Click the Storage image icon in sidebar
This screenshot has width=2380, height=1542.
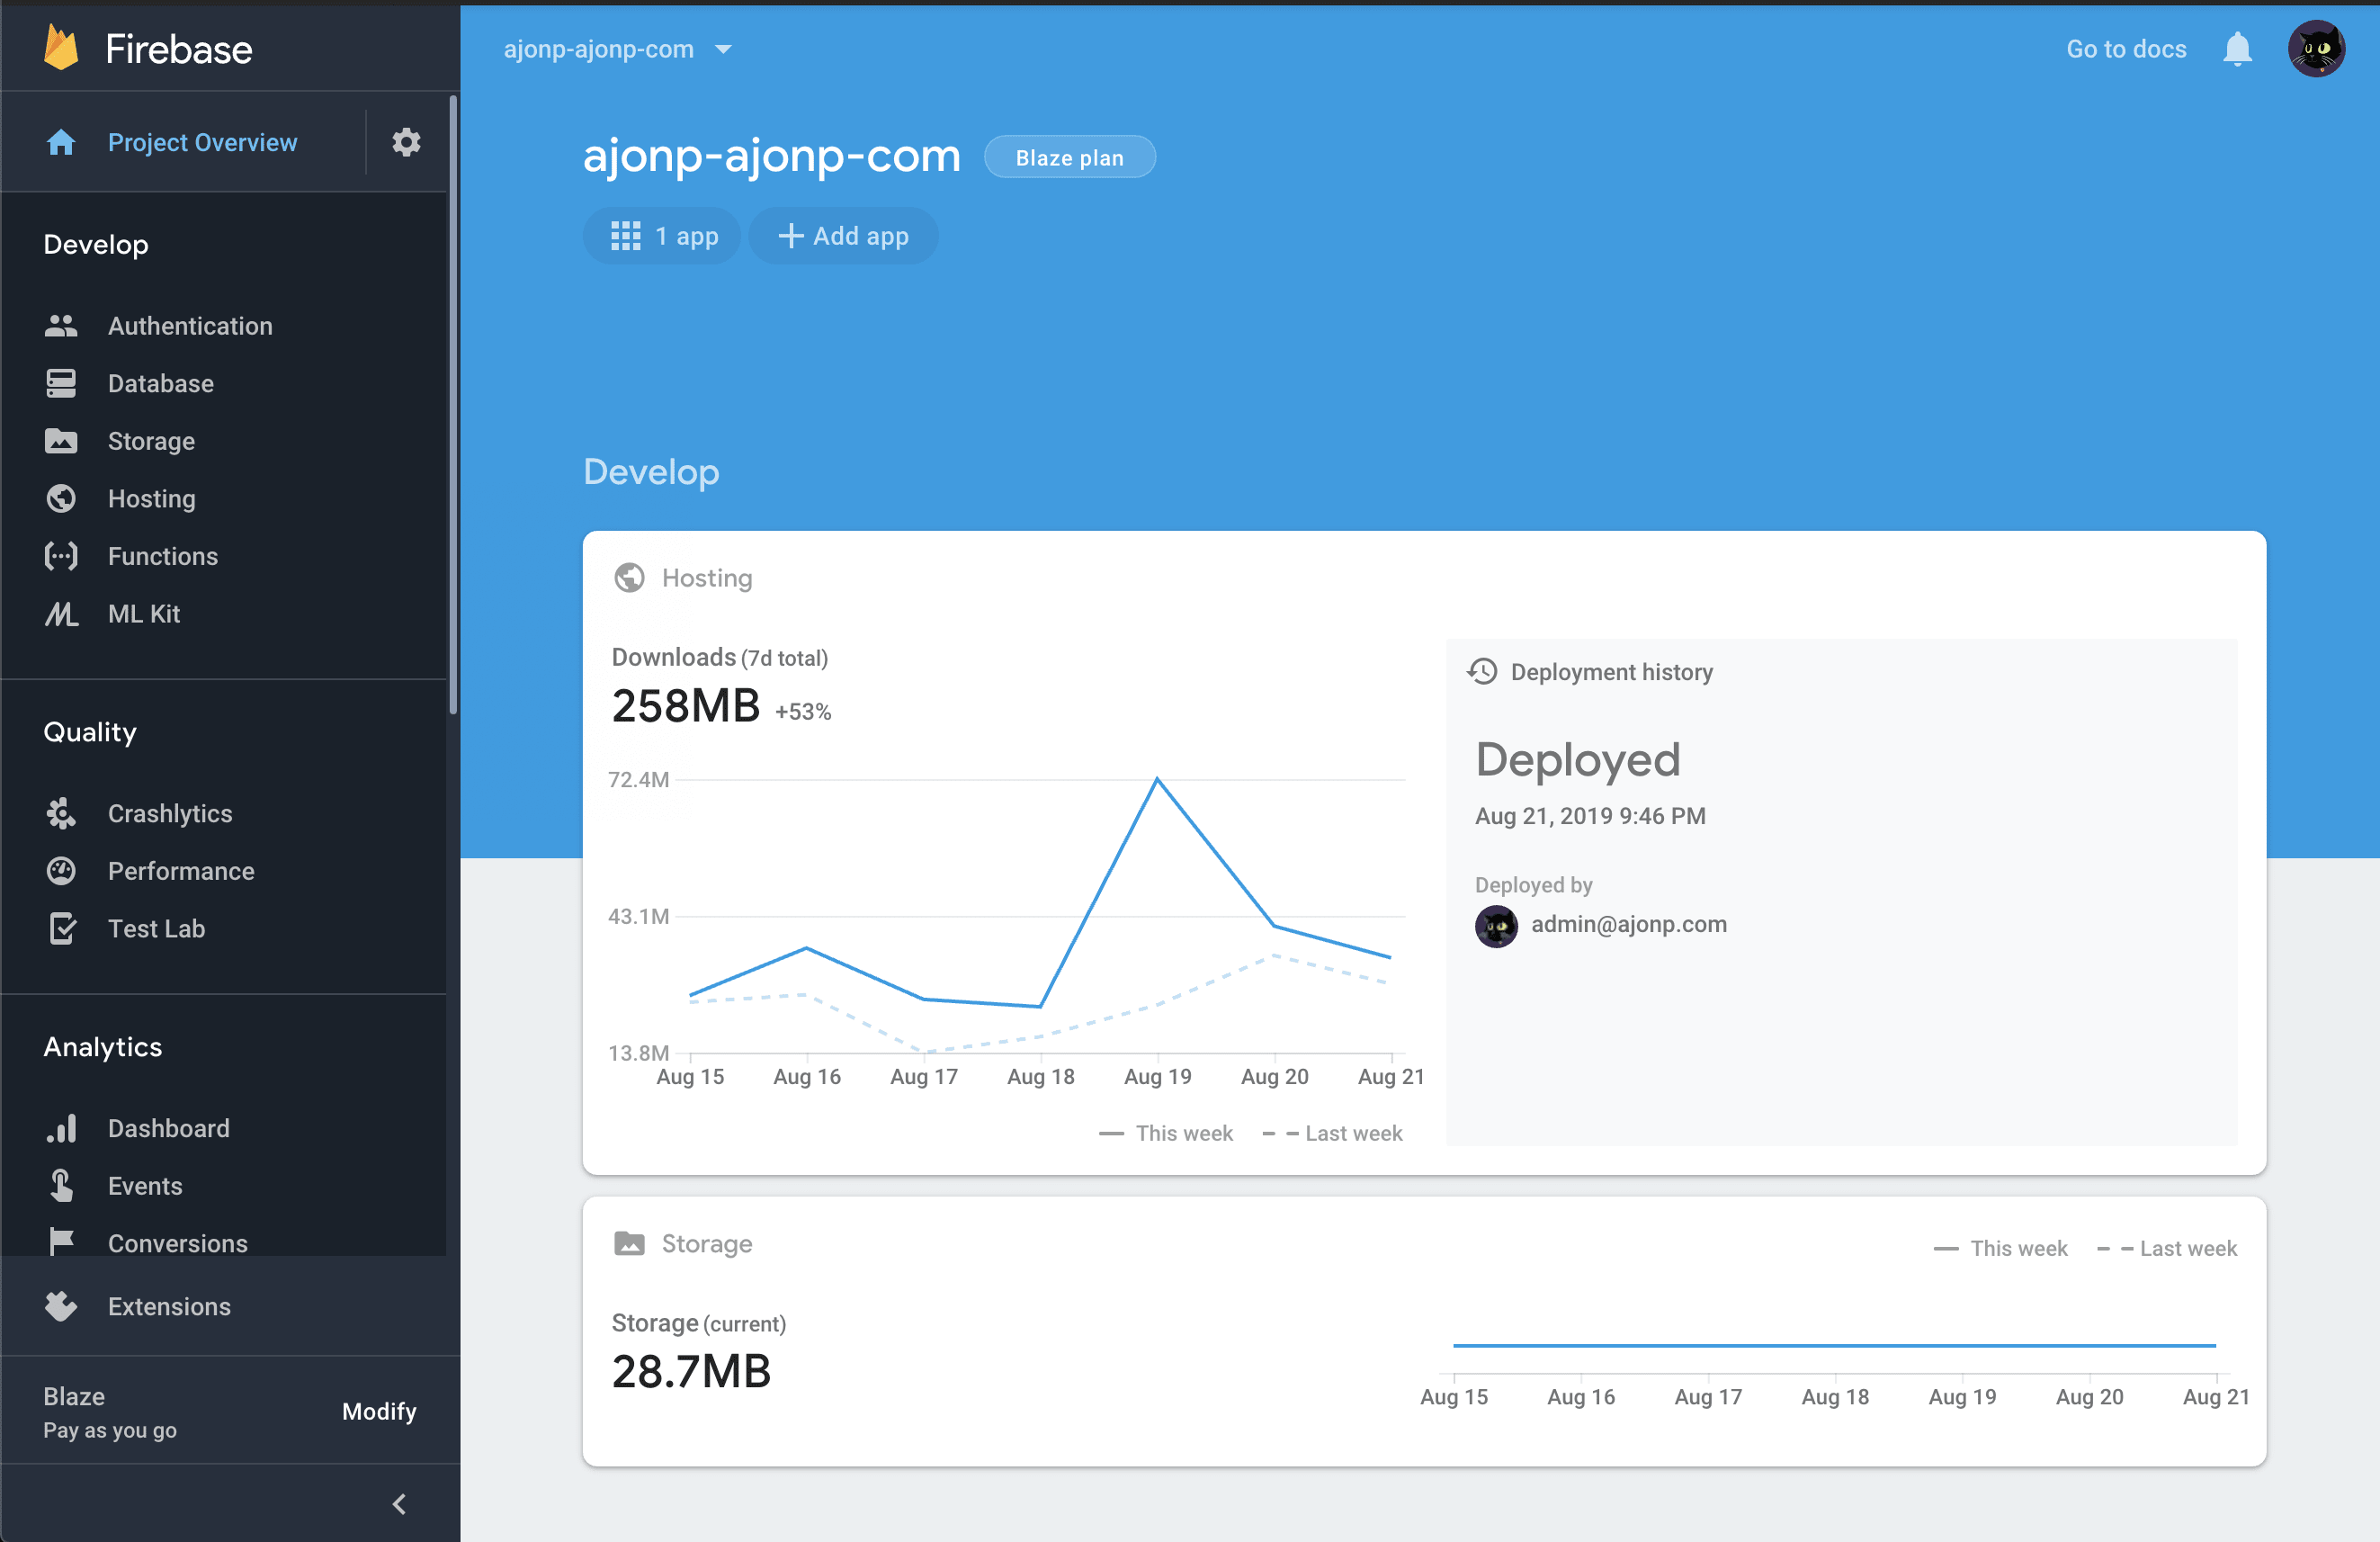click(x=61, y=441)
